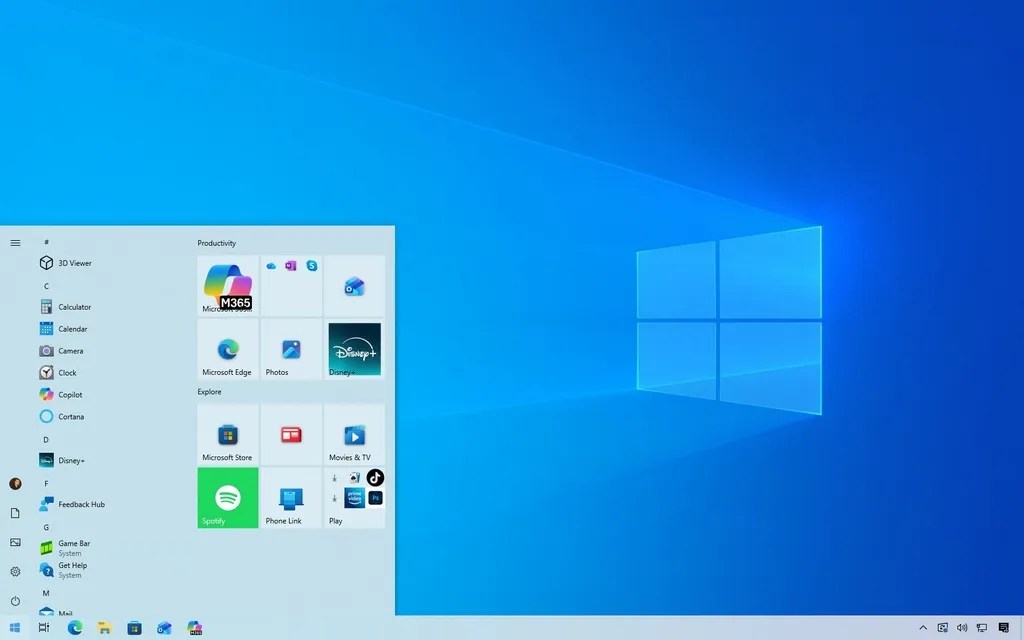Click the Windows Start button on taskbar

(x=14, y=628)
